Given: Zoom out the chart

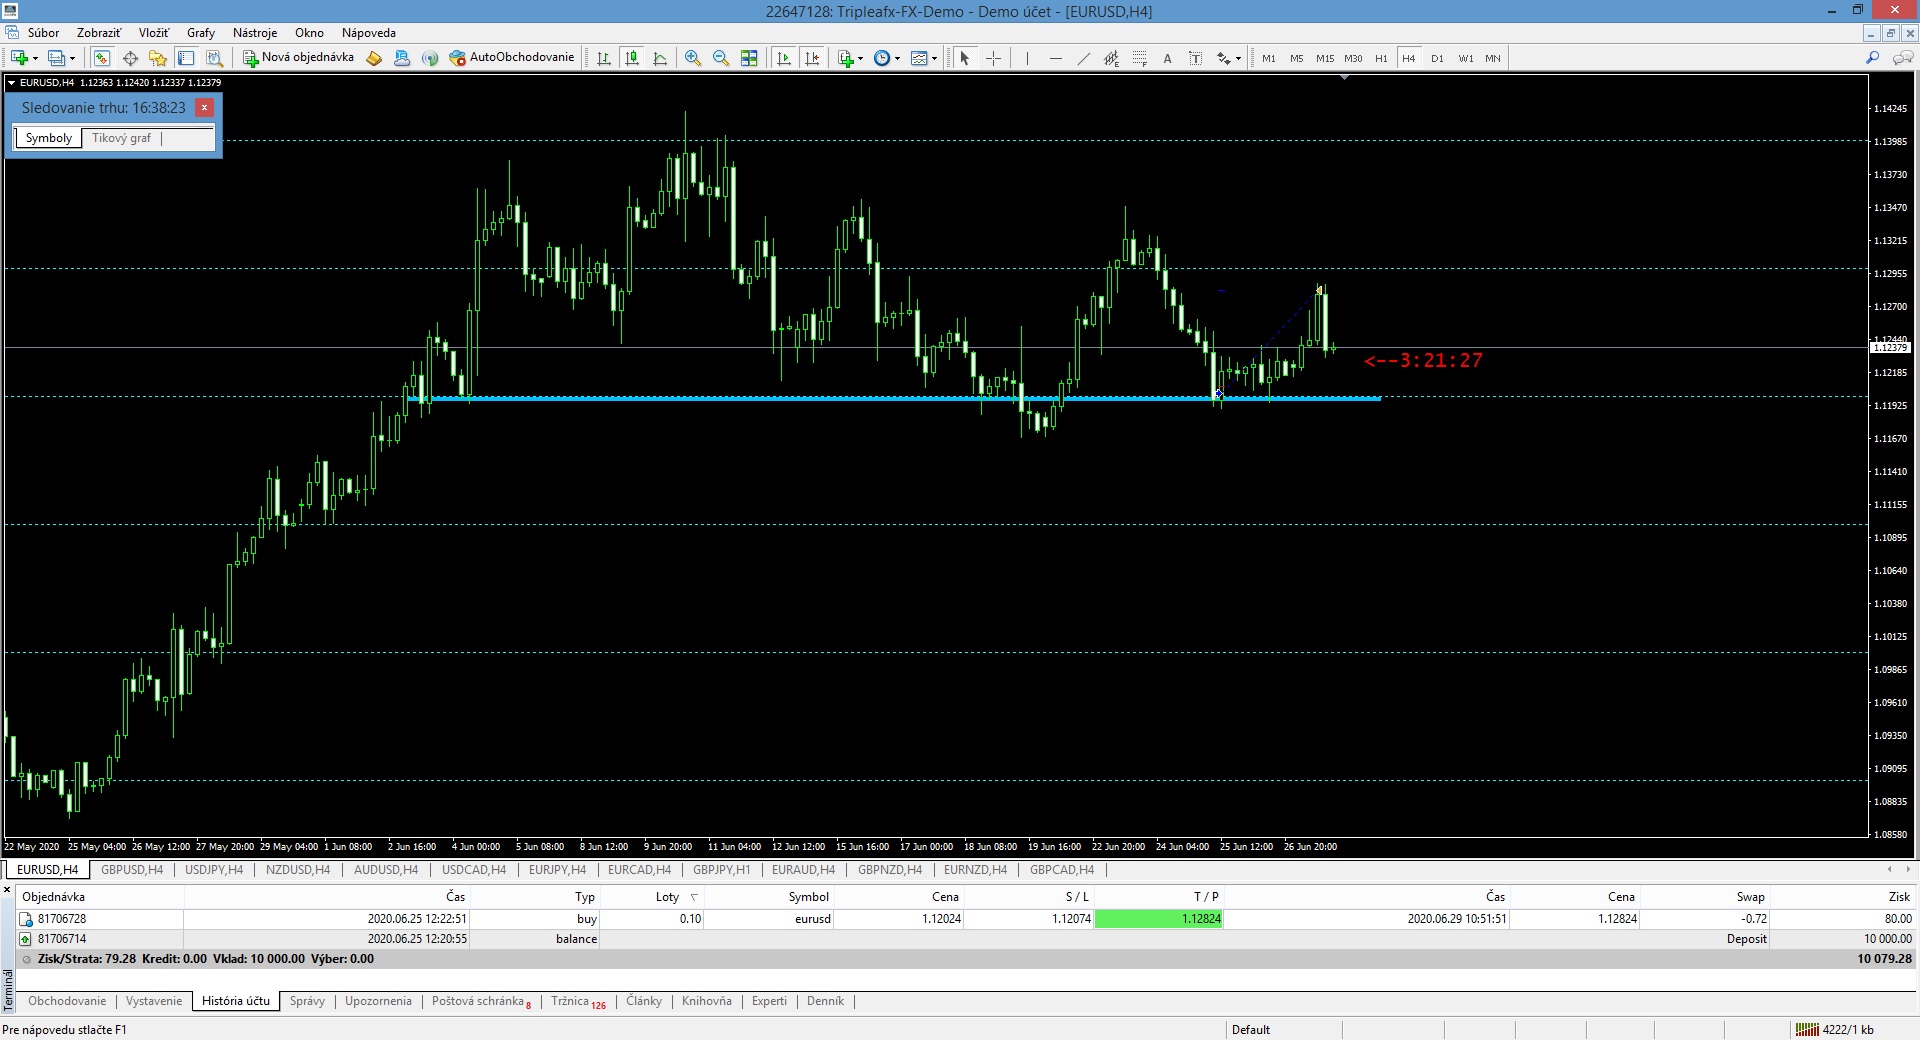Looking at the screenshot, I should (721, 58).
